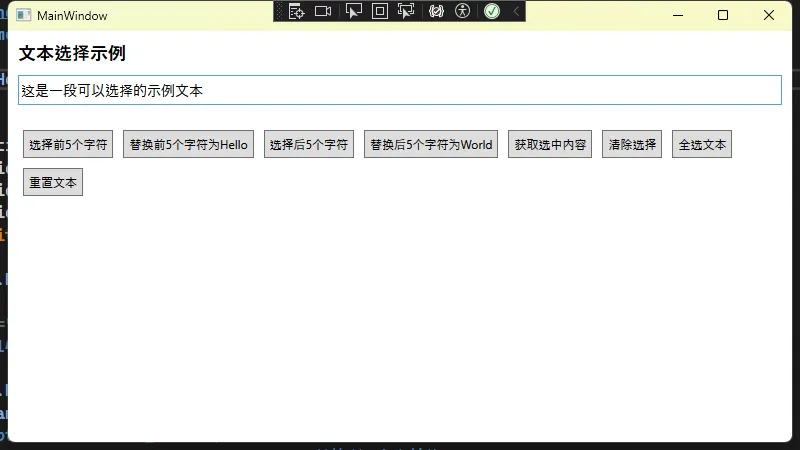The image size is (800, 450).
Task: Toggle Display Layout Adorners square icon
Action: (x=379, y=11)
